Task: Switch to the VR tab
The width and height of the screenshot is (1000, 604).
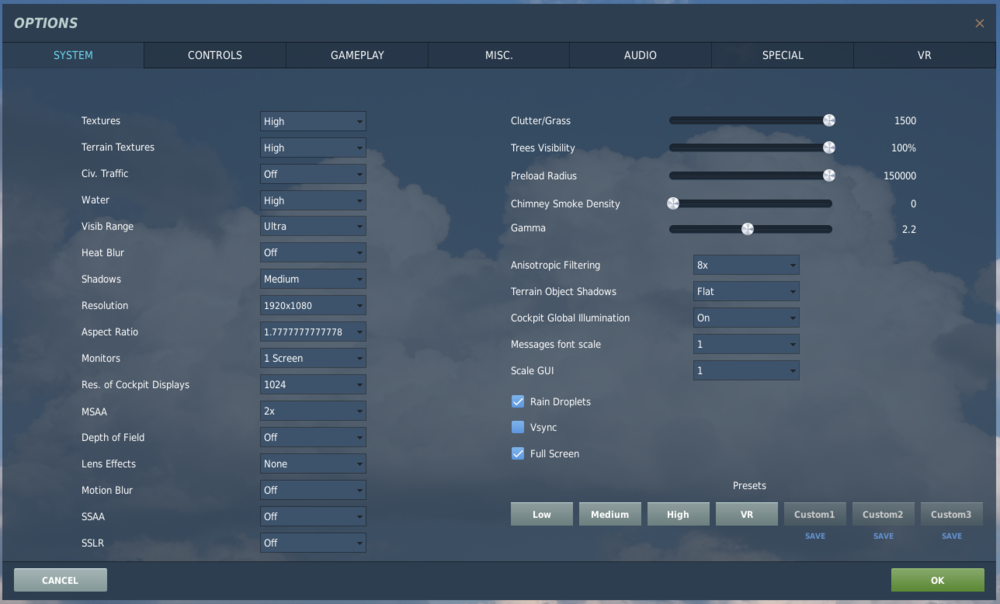Action: coord(923,55)
